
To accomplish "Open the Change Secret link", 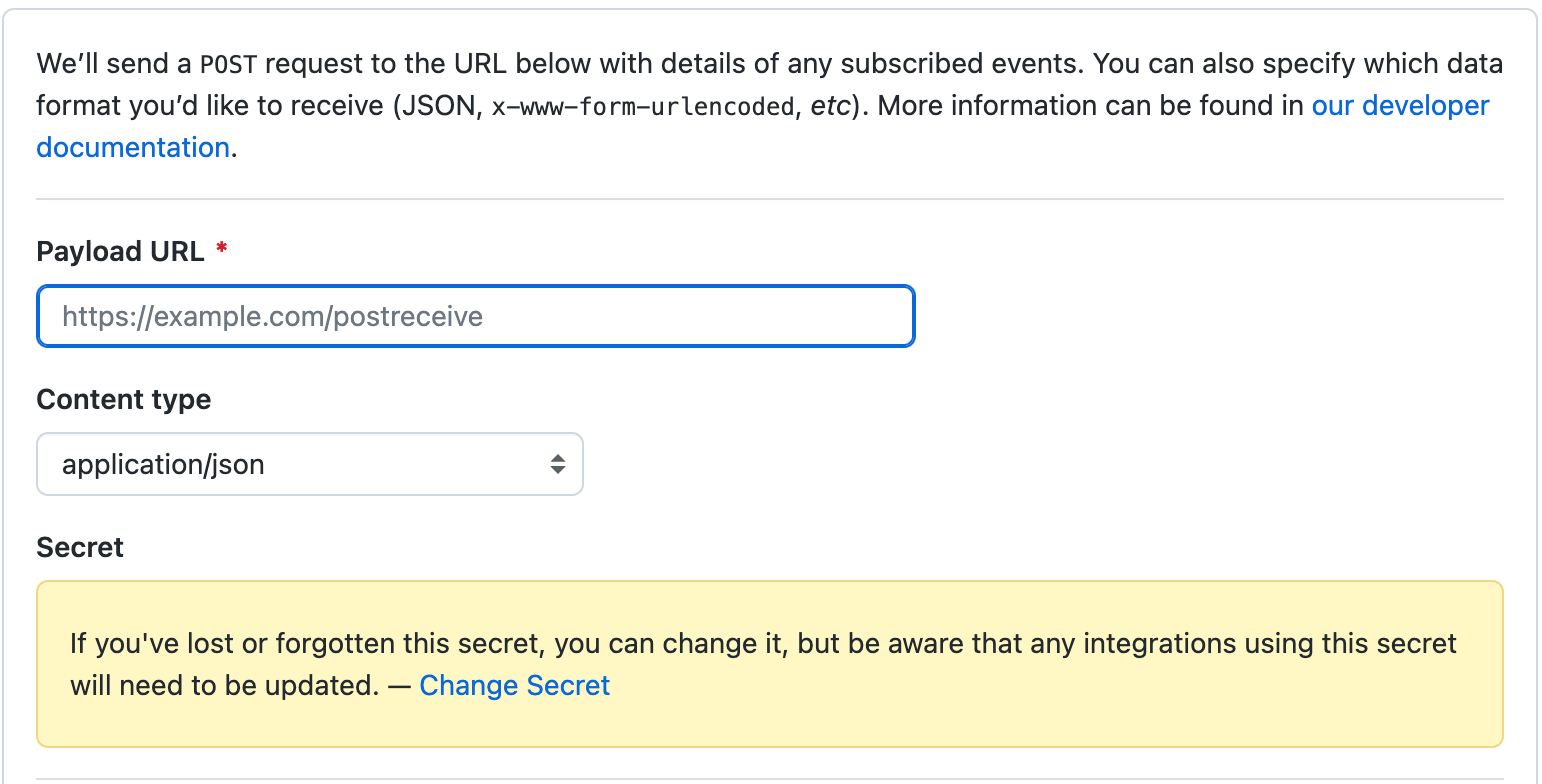I will (x=515, y=685).
